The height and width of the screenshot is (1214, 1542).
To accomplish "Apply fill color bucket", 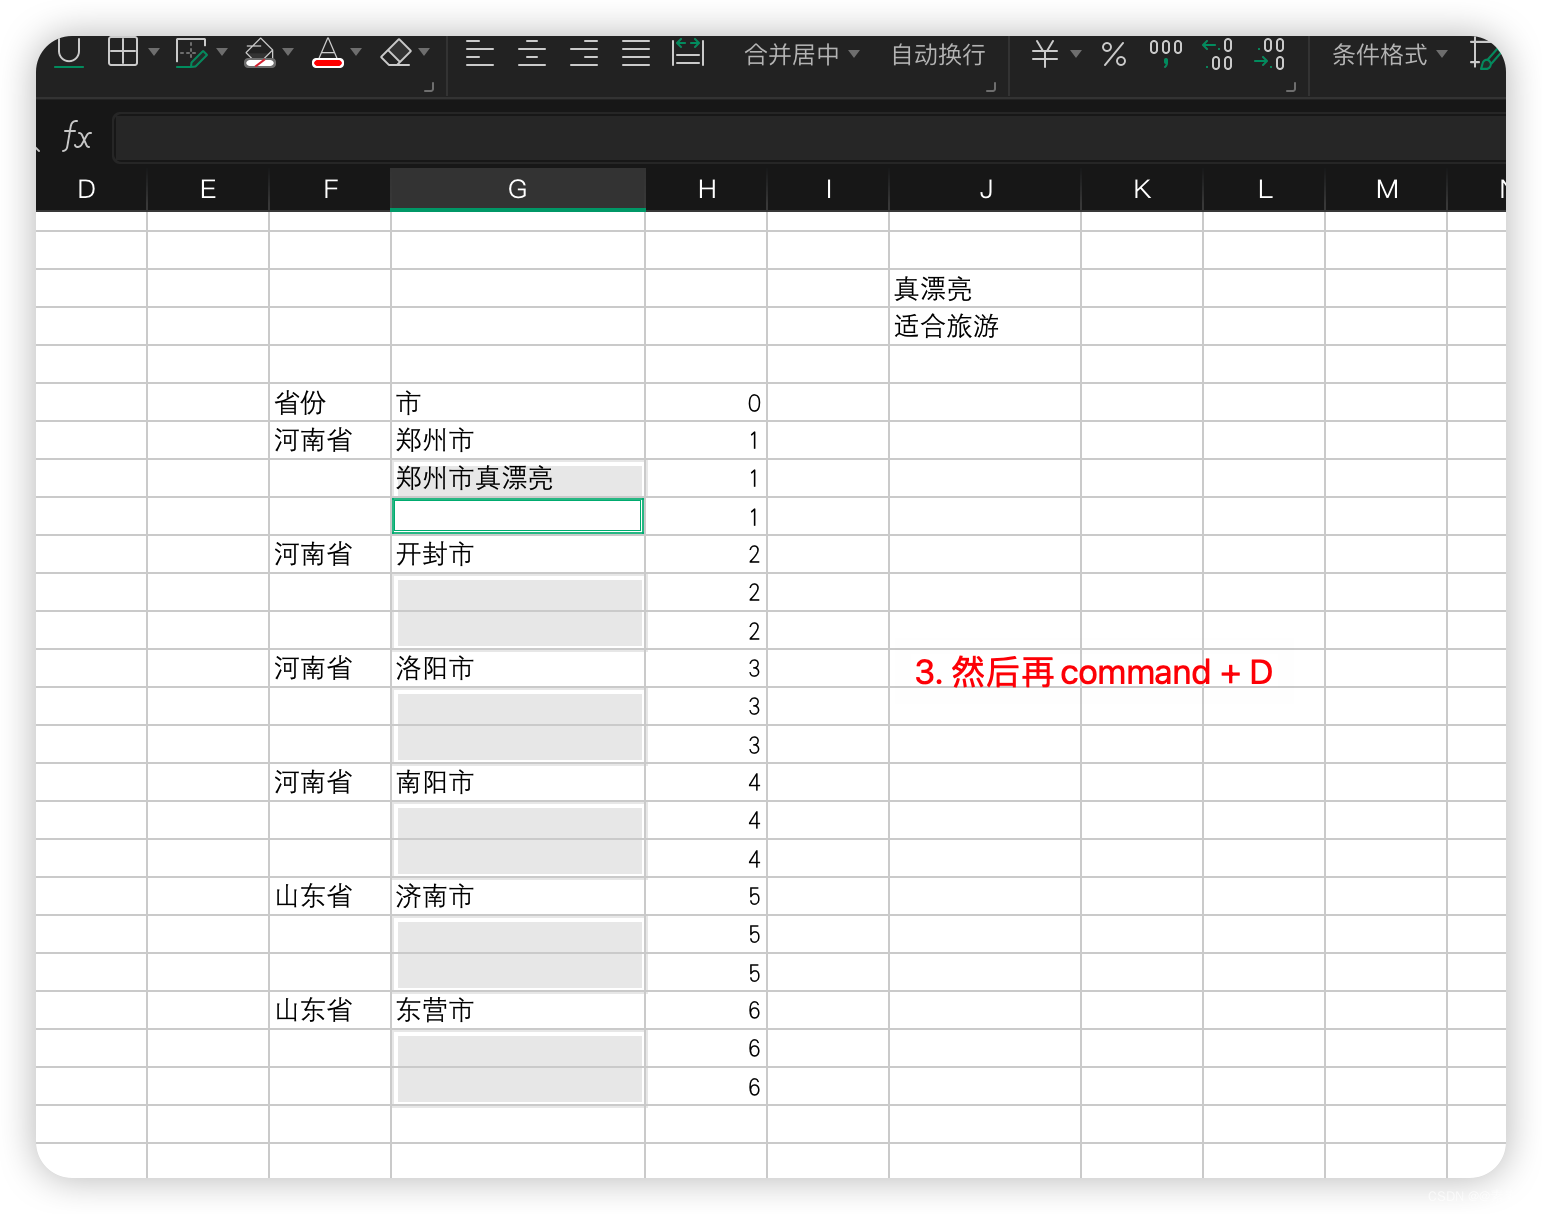I will [260, 52].
